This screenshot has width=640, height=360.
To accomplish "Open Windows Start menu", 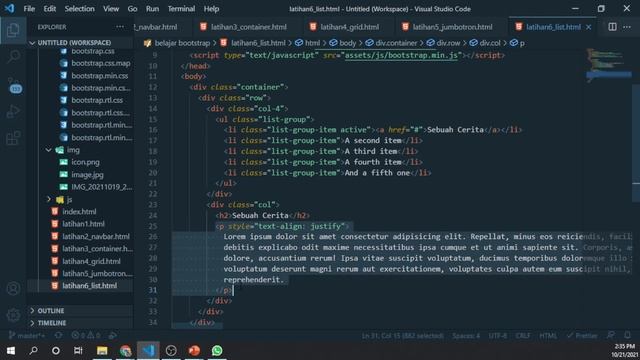I will click(11, 351).
